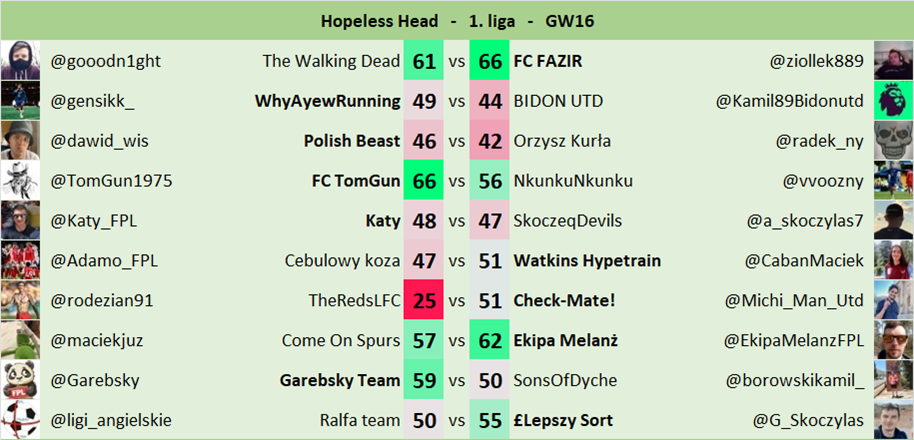This screenshot has width=914, height=440.
Task: Click the sunglasses avatar by @EkipaMelanzFPL
Action: point(894,340)
